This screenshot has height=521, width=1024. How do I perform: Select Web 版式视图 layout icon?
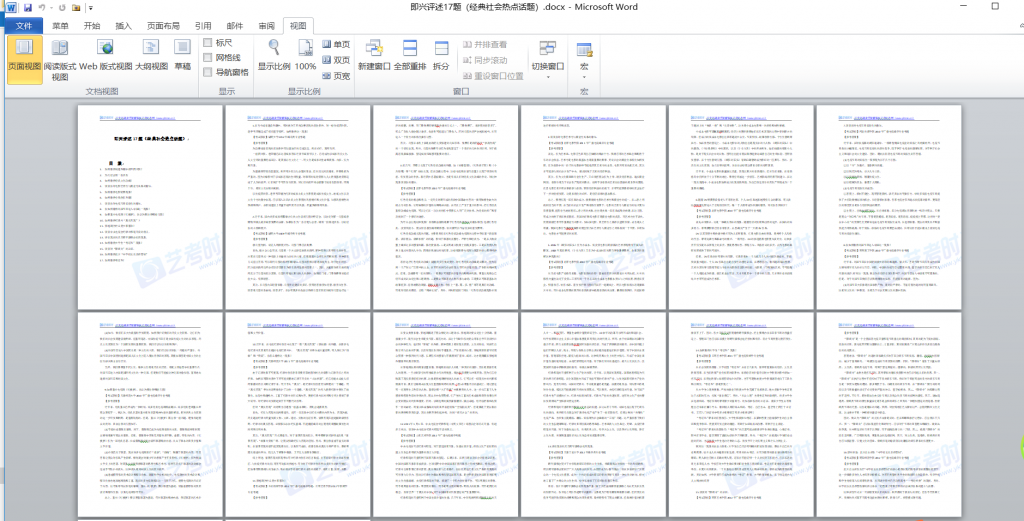pyautogui.click(x=105, y=55)
